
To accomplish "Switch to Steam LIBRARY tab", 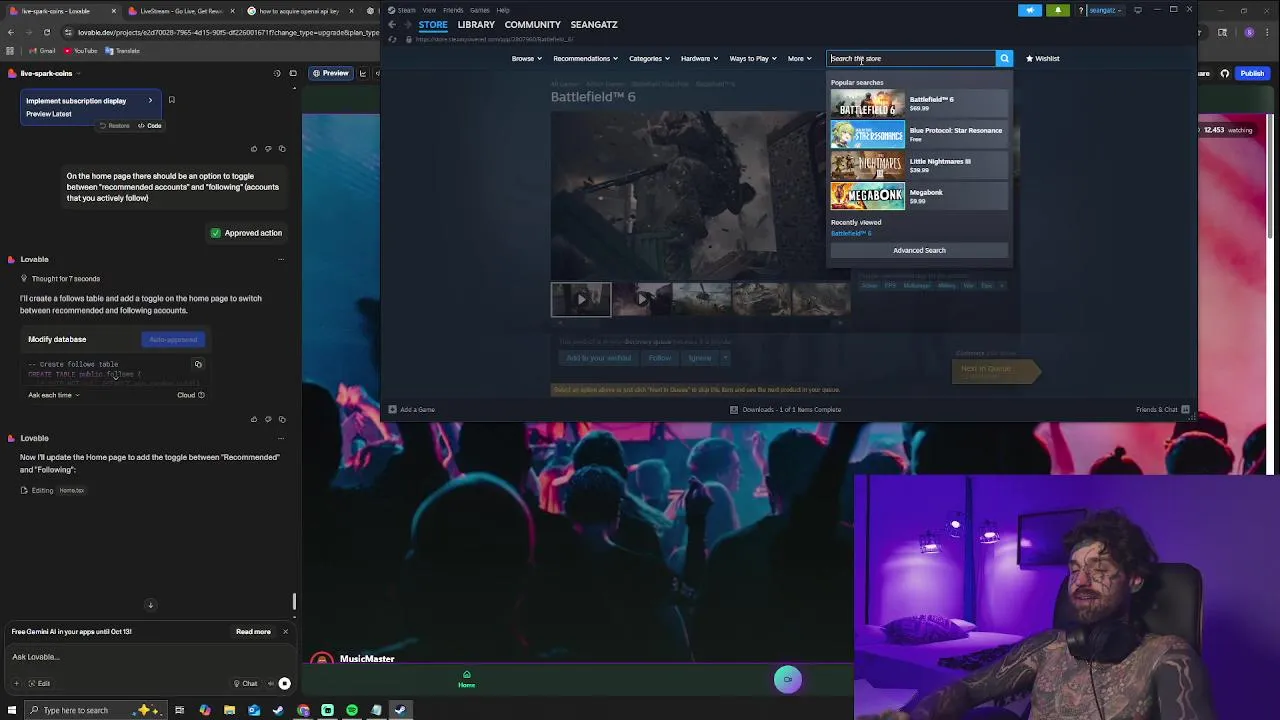I will click(x=476, y=24).
